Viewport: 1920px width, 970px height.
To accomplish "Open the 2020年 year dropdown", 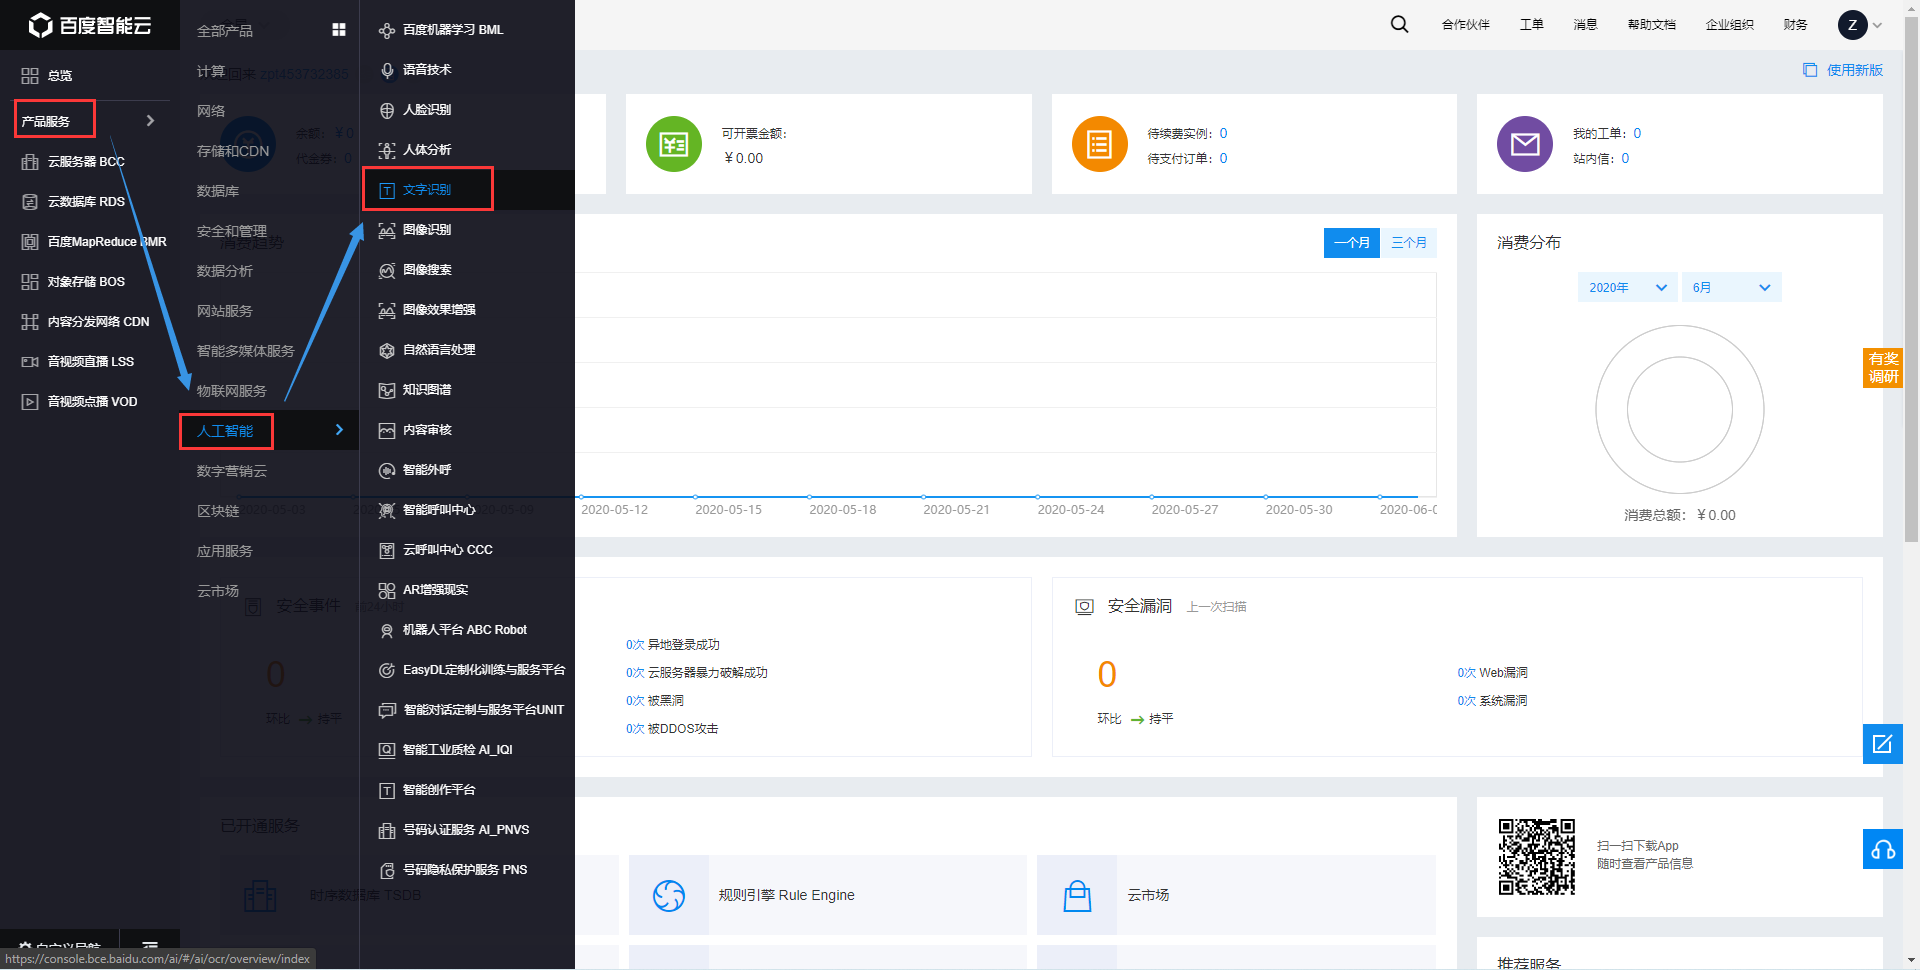I will coord(1628,287).
